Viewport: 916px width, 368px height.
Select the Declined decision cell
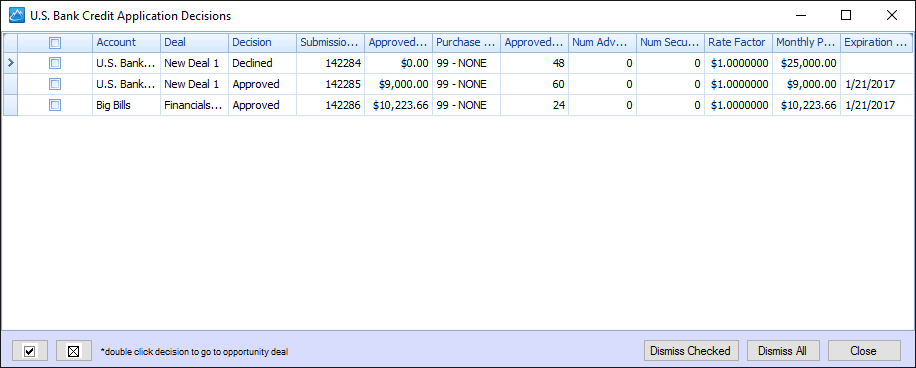[262, 63]
